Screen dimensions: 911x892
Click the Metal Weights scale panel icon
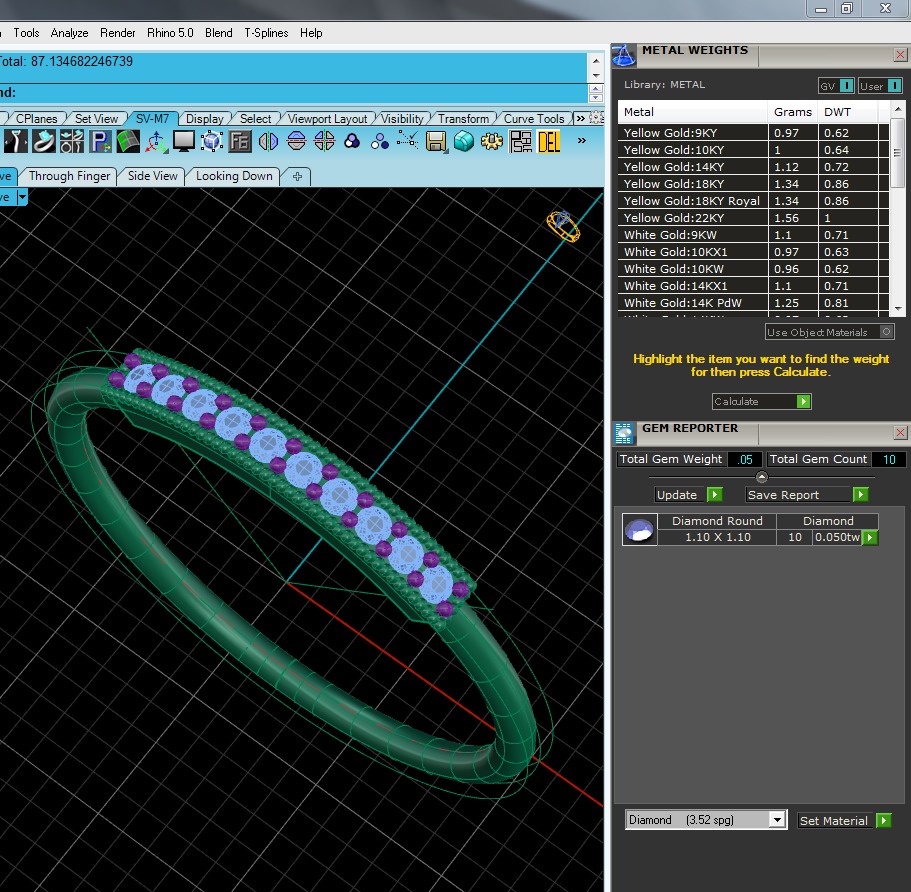(624, 56)
